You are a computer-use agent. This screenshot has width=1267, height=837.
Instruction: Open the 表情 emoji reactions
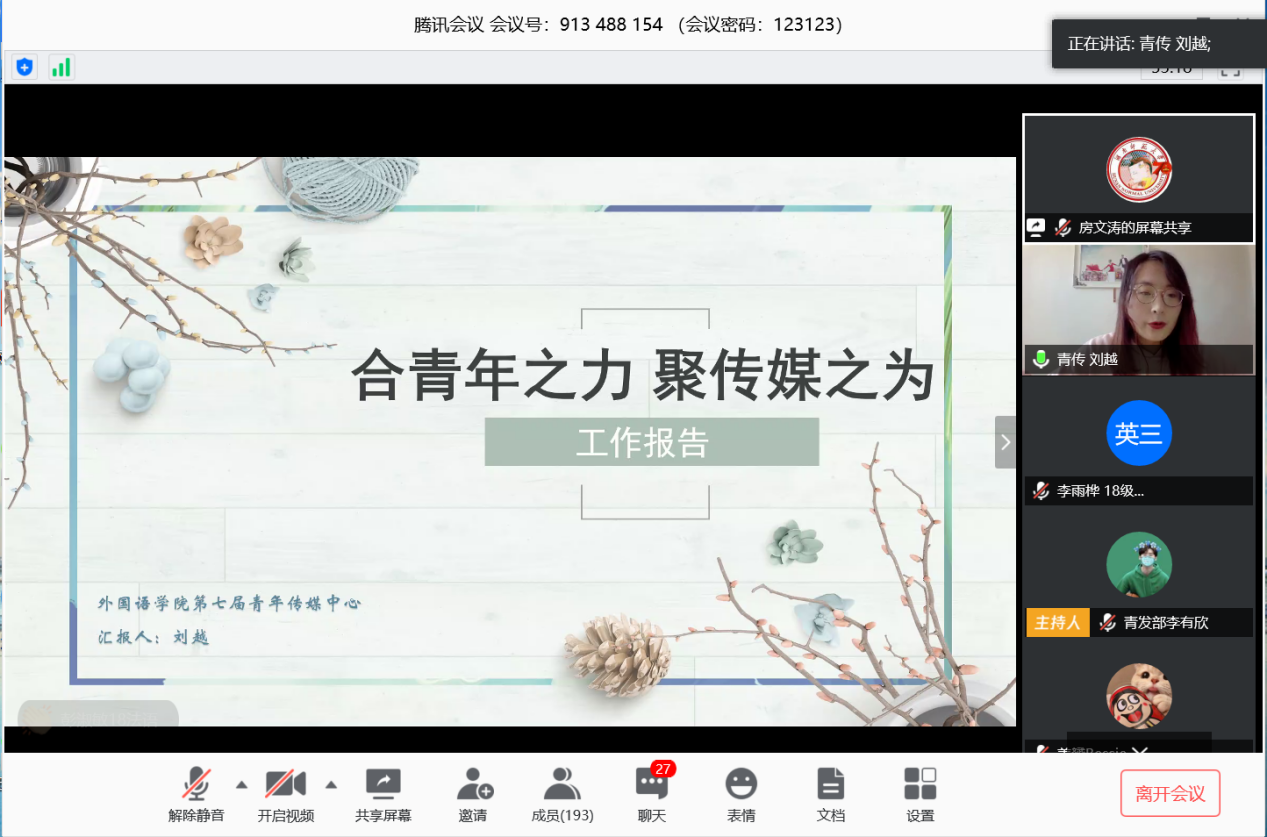pos(741,795)
